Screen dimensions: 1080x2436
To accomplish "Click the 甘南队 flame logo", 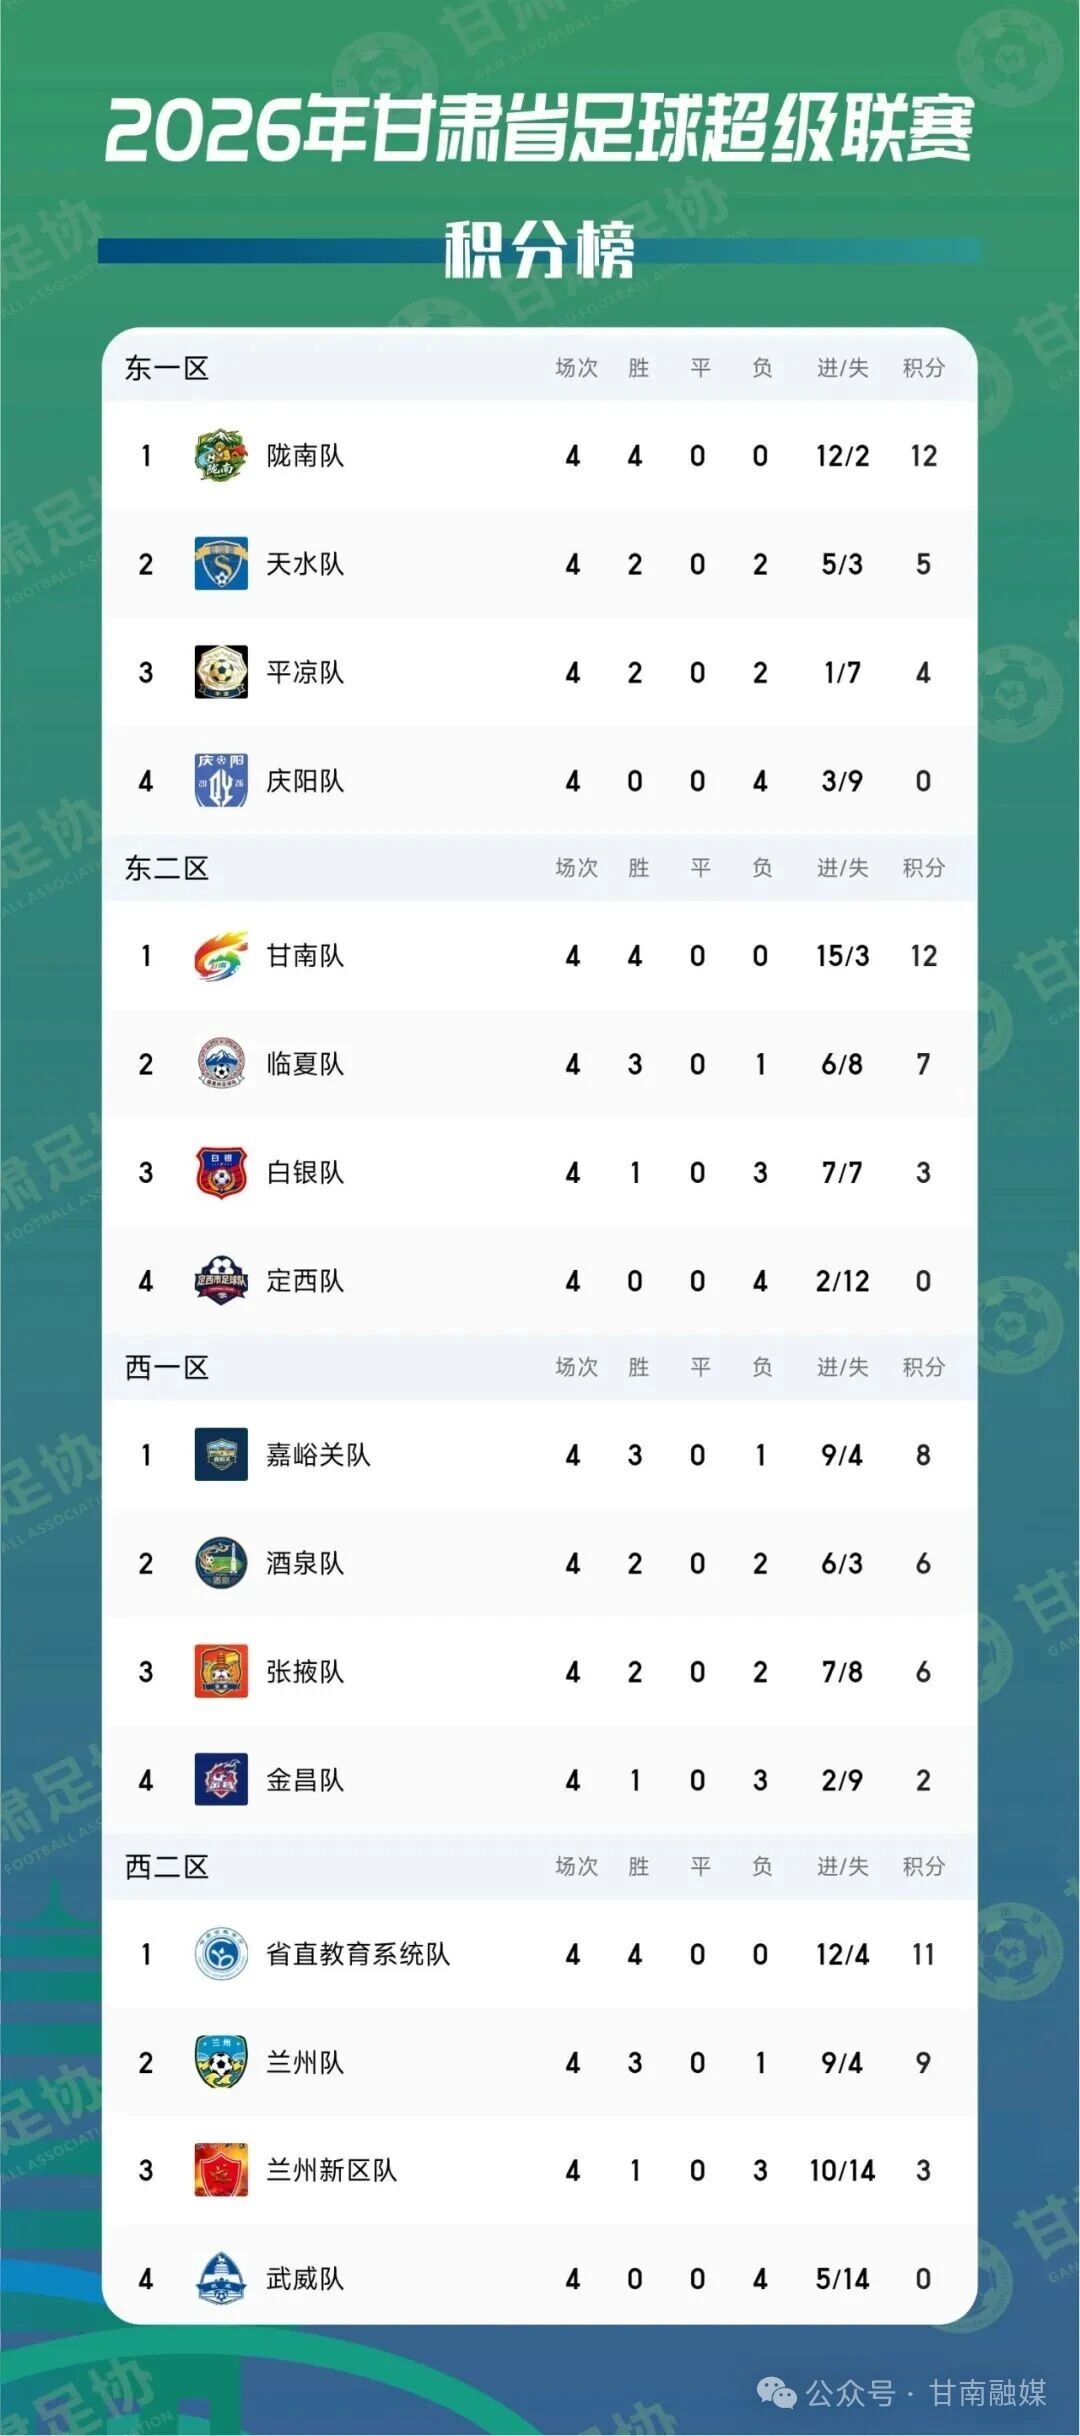I will tap(221, 956).
